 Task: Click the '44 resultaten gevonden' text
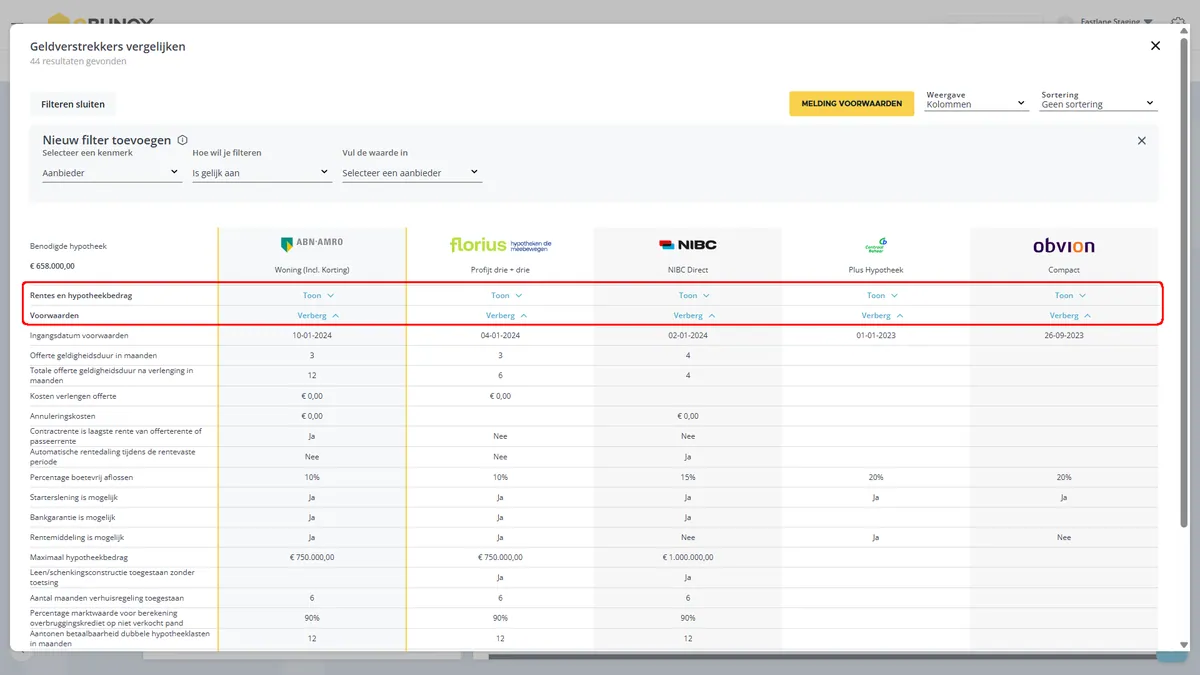point(78,61)
